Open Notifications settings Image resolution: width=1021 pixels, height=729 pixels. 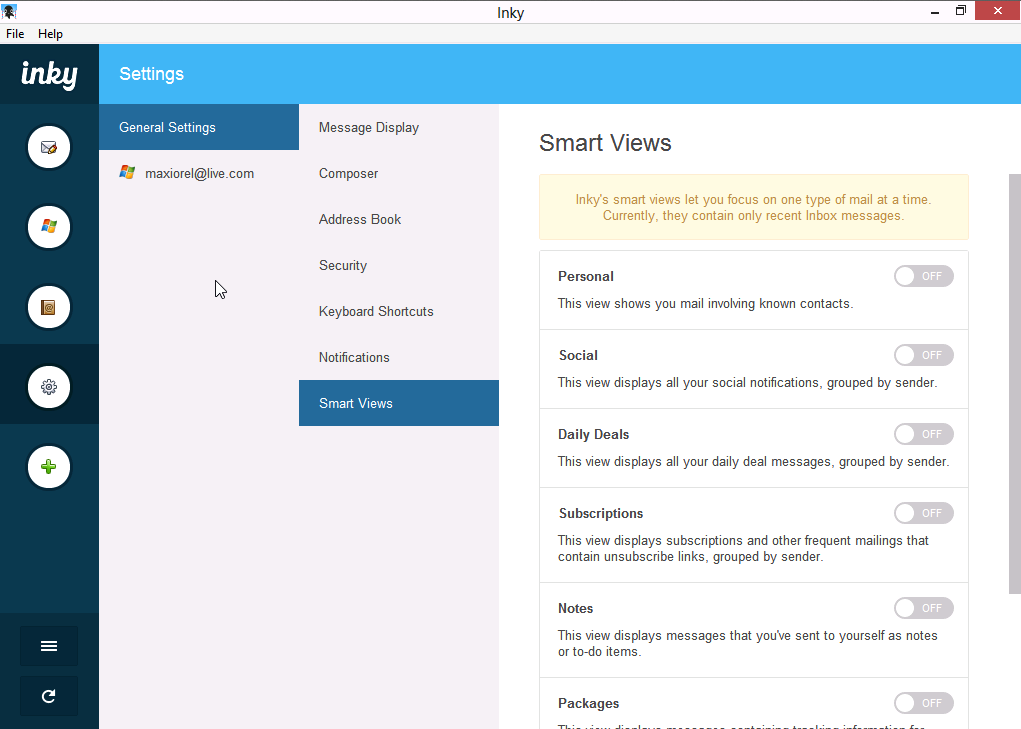[x=399, y=357]
